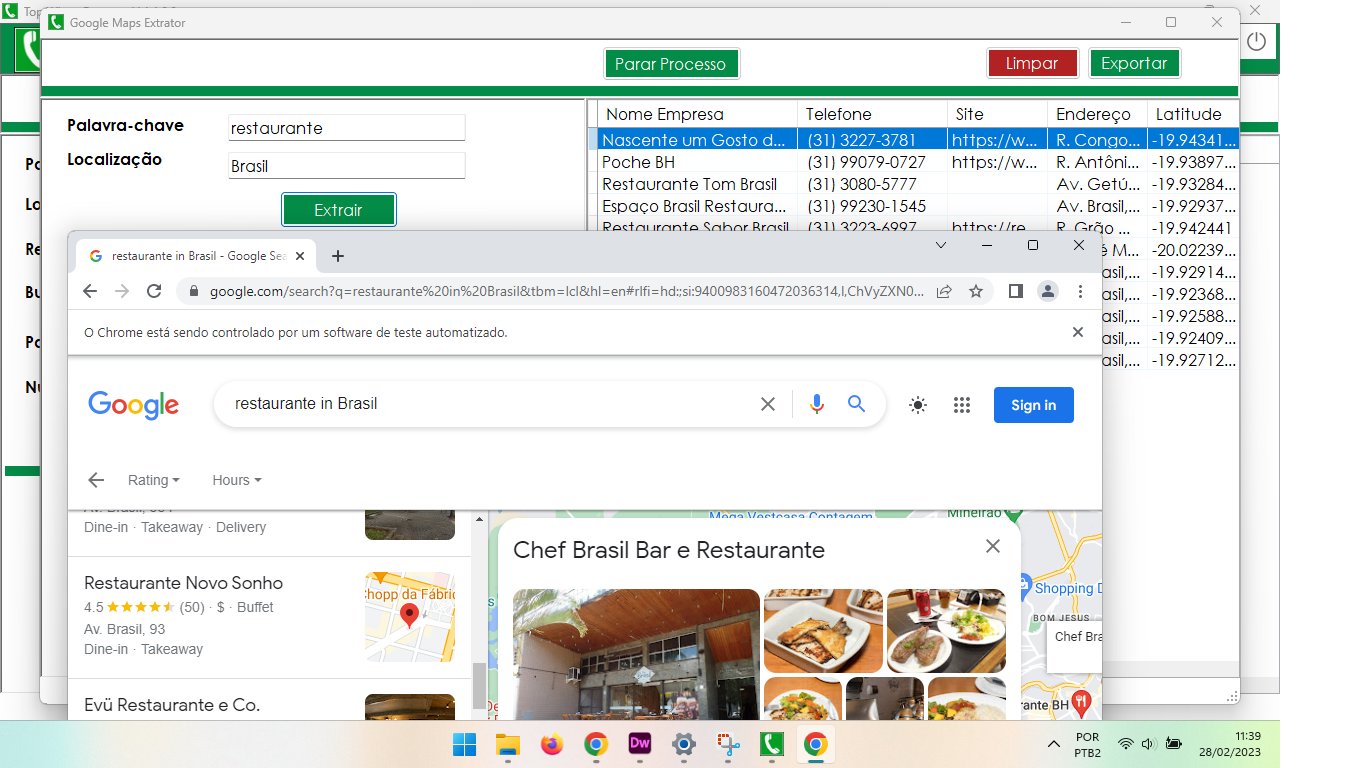Click the Nome Empresa column header
The image size is (1368, 768).
(697, 114)
